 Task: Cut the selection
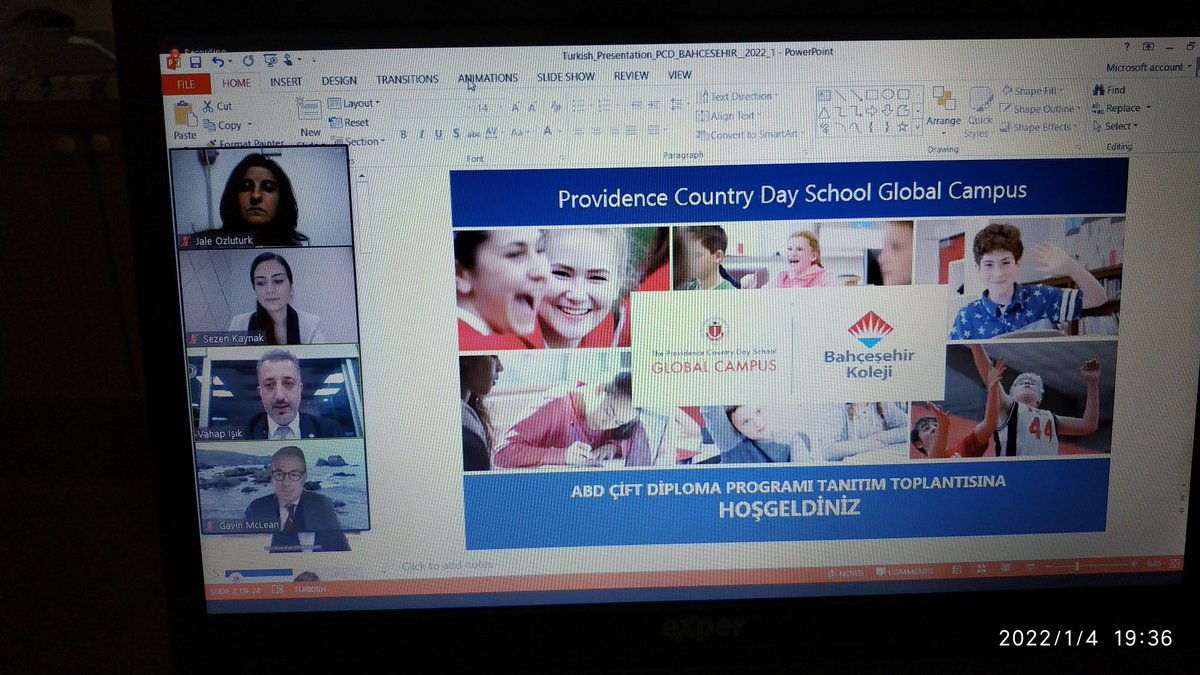click(x=217, y=106)
